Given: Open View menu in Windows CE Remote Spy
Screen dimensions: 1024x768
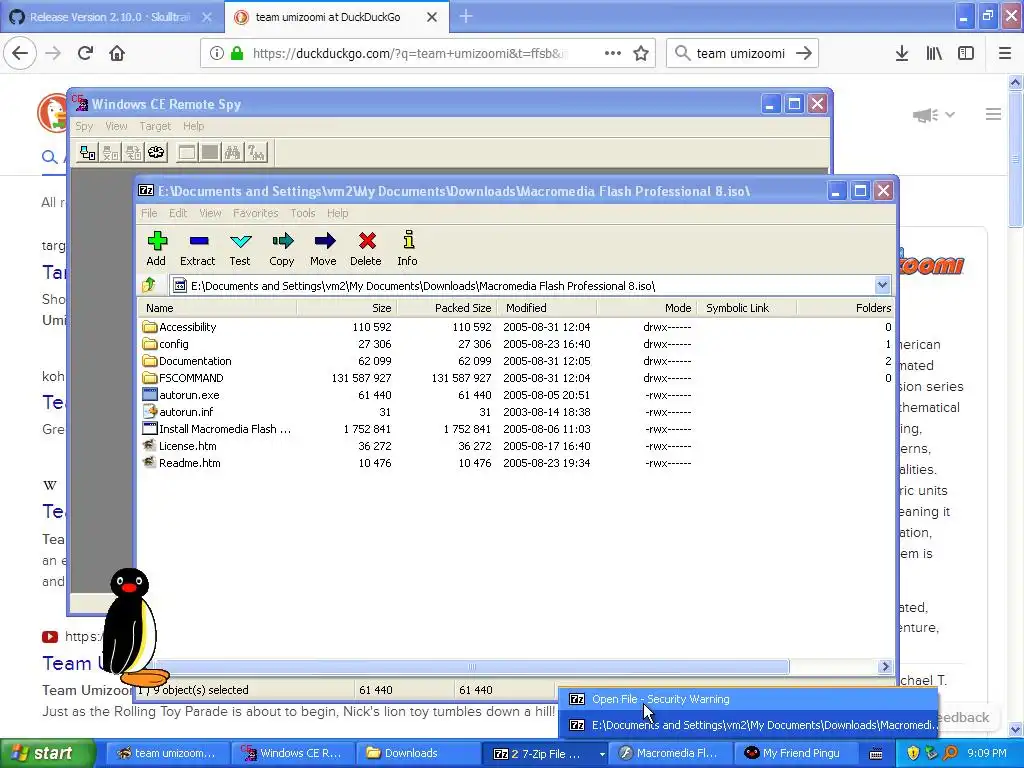Looking at the screenshot, I should 116,126.
